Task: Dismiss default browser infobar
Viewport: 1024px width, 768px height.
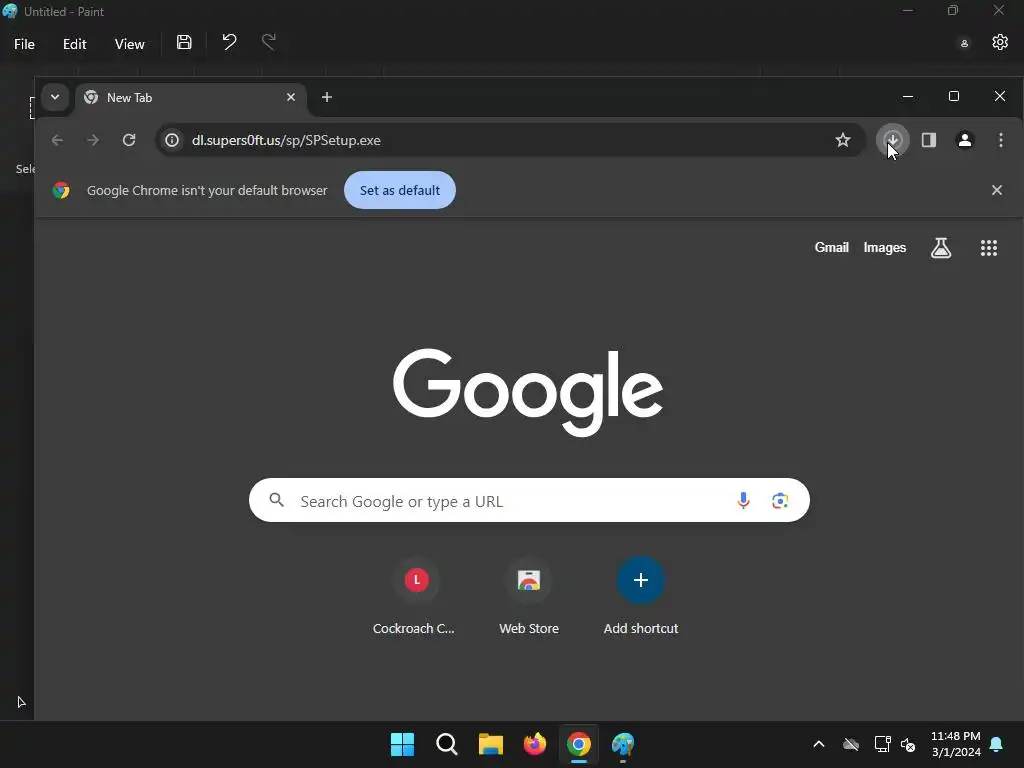Action: 997,190
